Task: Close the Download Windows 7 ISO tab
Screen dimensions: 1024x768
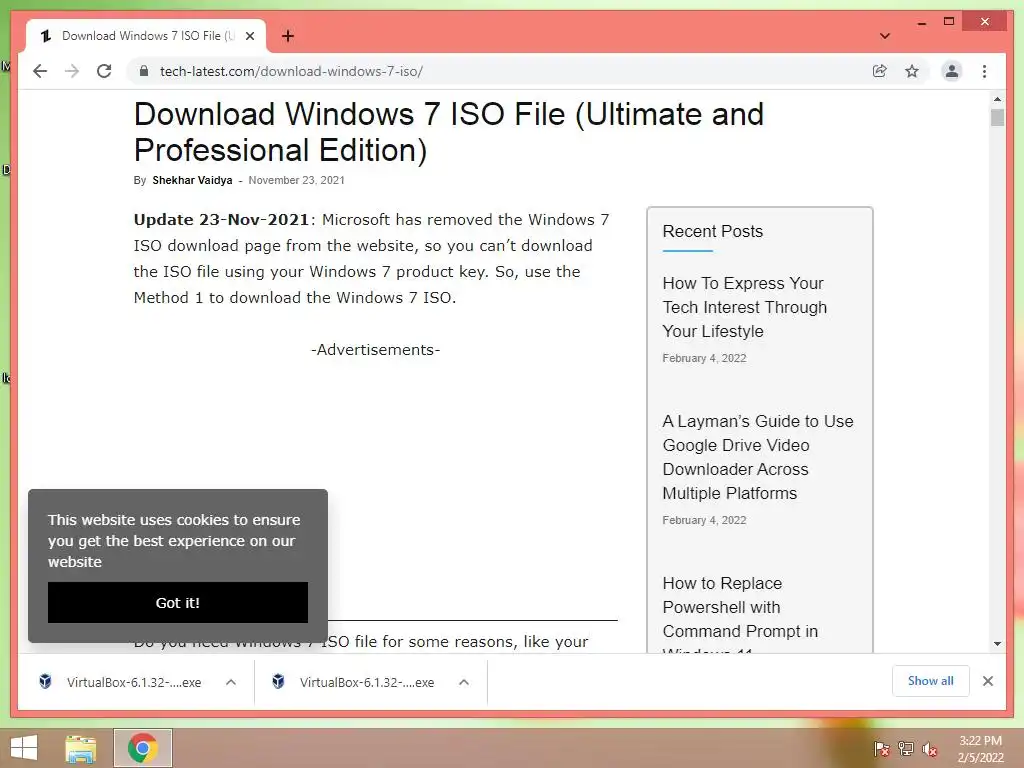Action: pos(249,36)
